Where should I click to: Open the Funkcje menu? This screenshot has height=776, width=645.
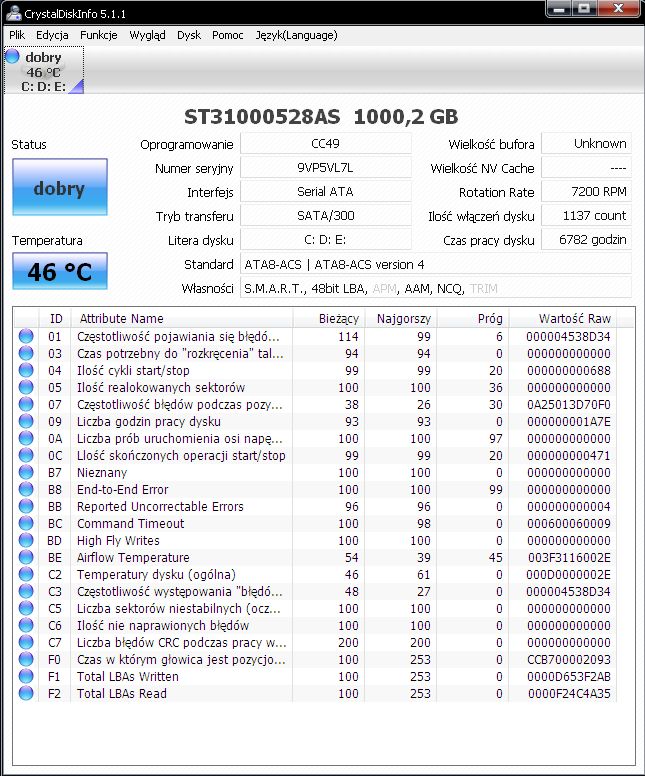99,35
